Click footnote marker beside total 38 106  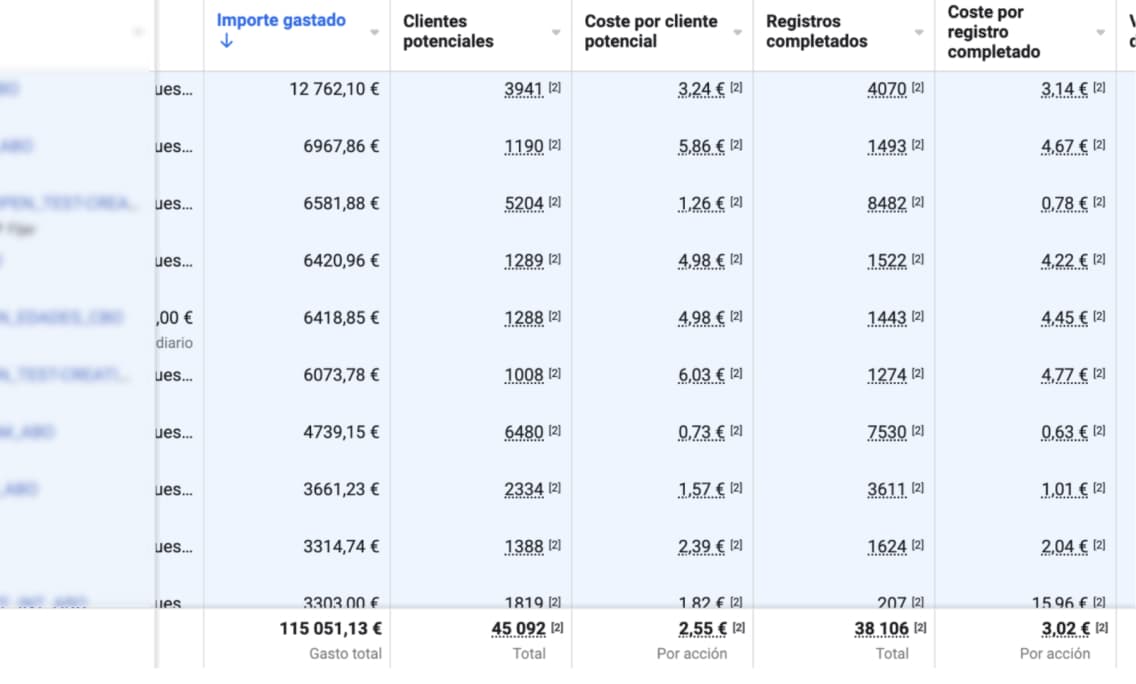coord(920,628)
